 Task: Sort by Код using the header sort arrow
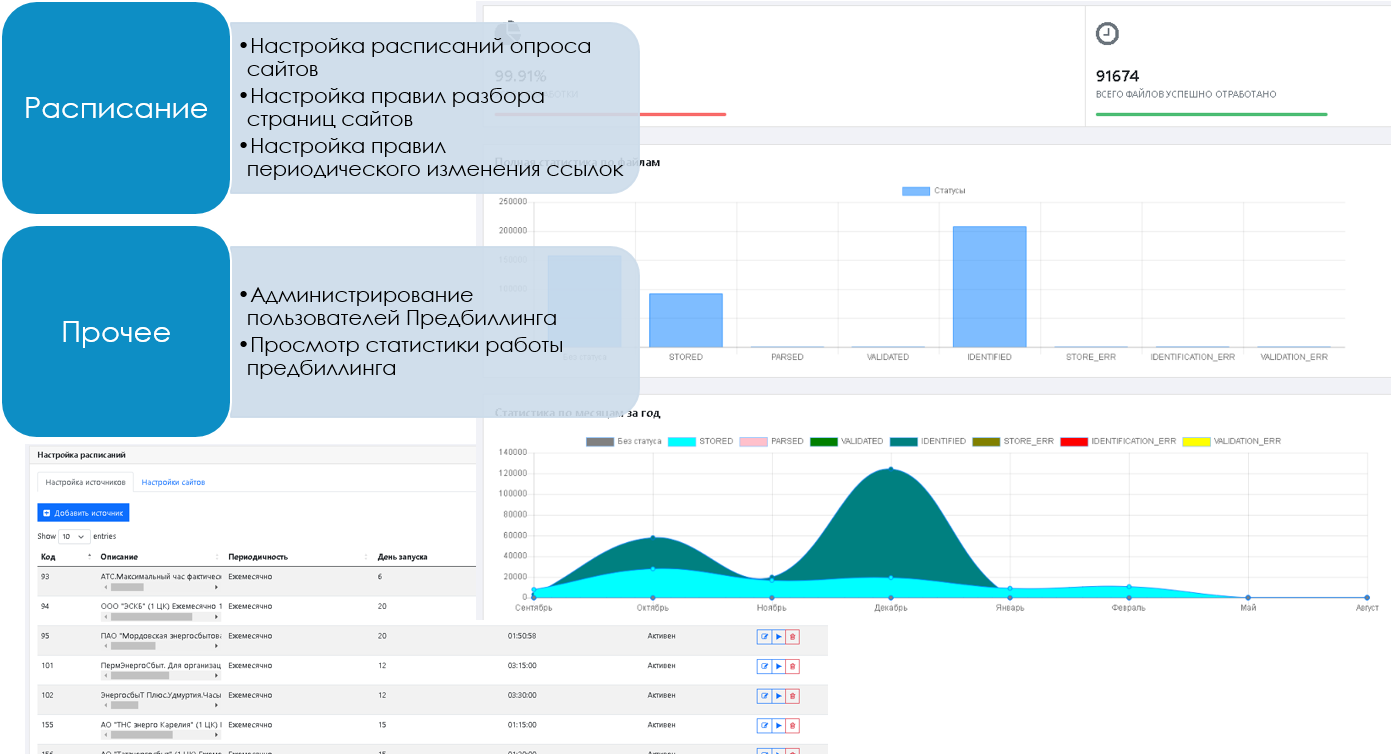click(90, 556)
